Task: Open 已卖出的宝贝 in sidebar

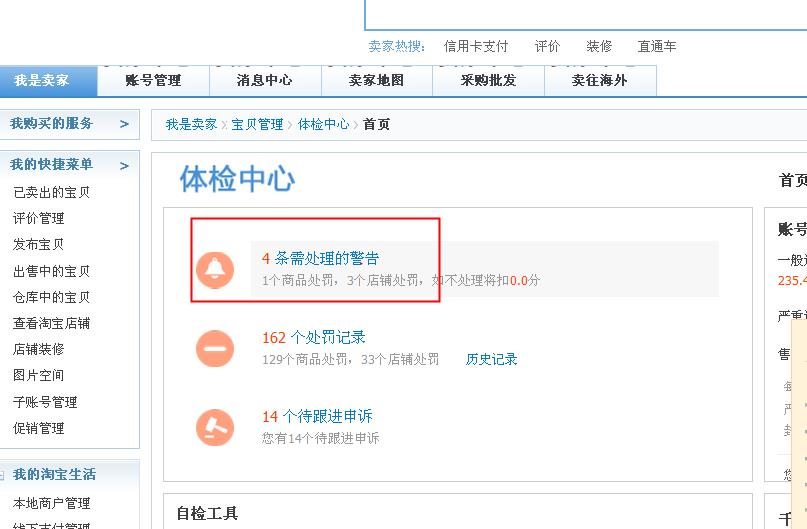Action: tap(51, 192)
